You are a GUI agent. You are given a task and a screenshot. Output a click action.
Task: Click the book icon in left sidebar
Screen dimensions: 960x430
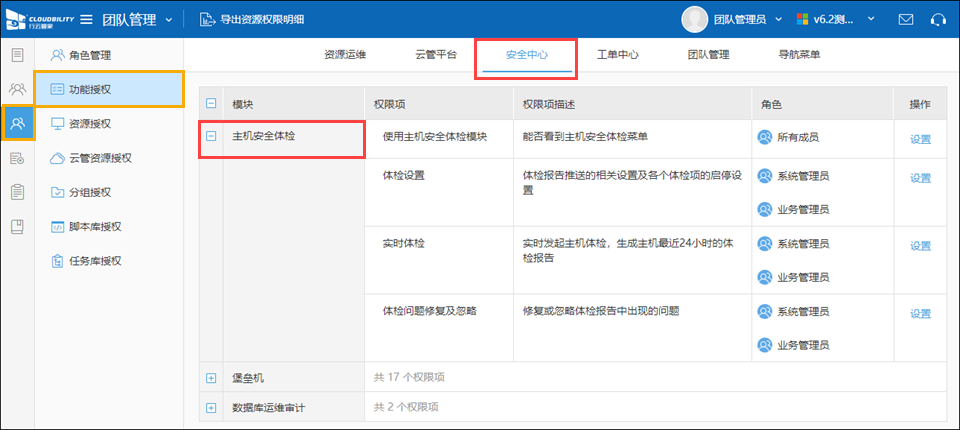click(x=17, y=226)
